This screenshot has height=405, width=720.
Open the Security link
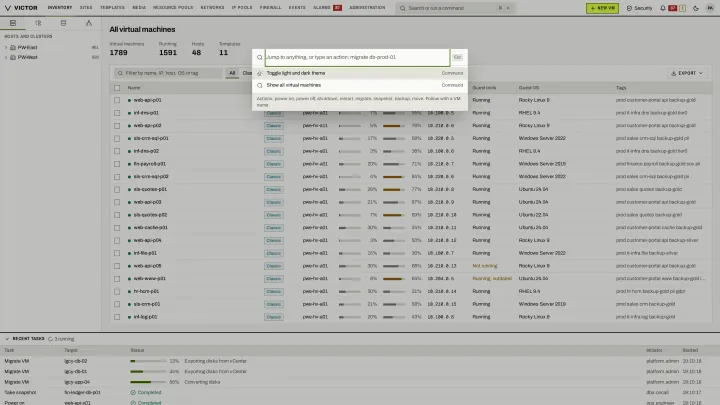[639, 8]
